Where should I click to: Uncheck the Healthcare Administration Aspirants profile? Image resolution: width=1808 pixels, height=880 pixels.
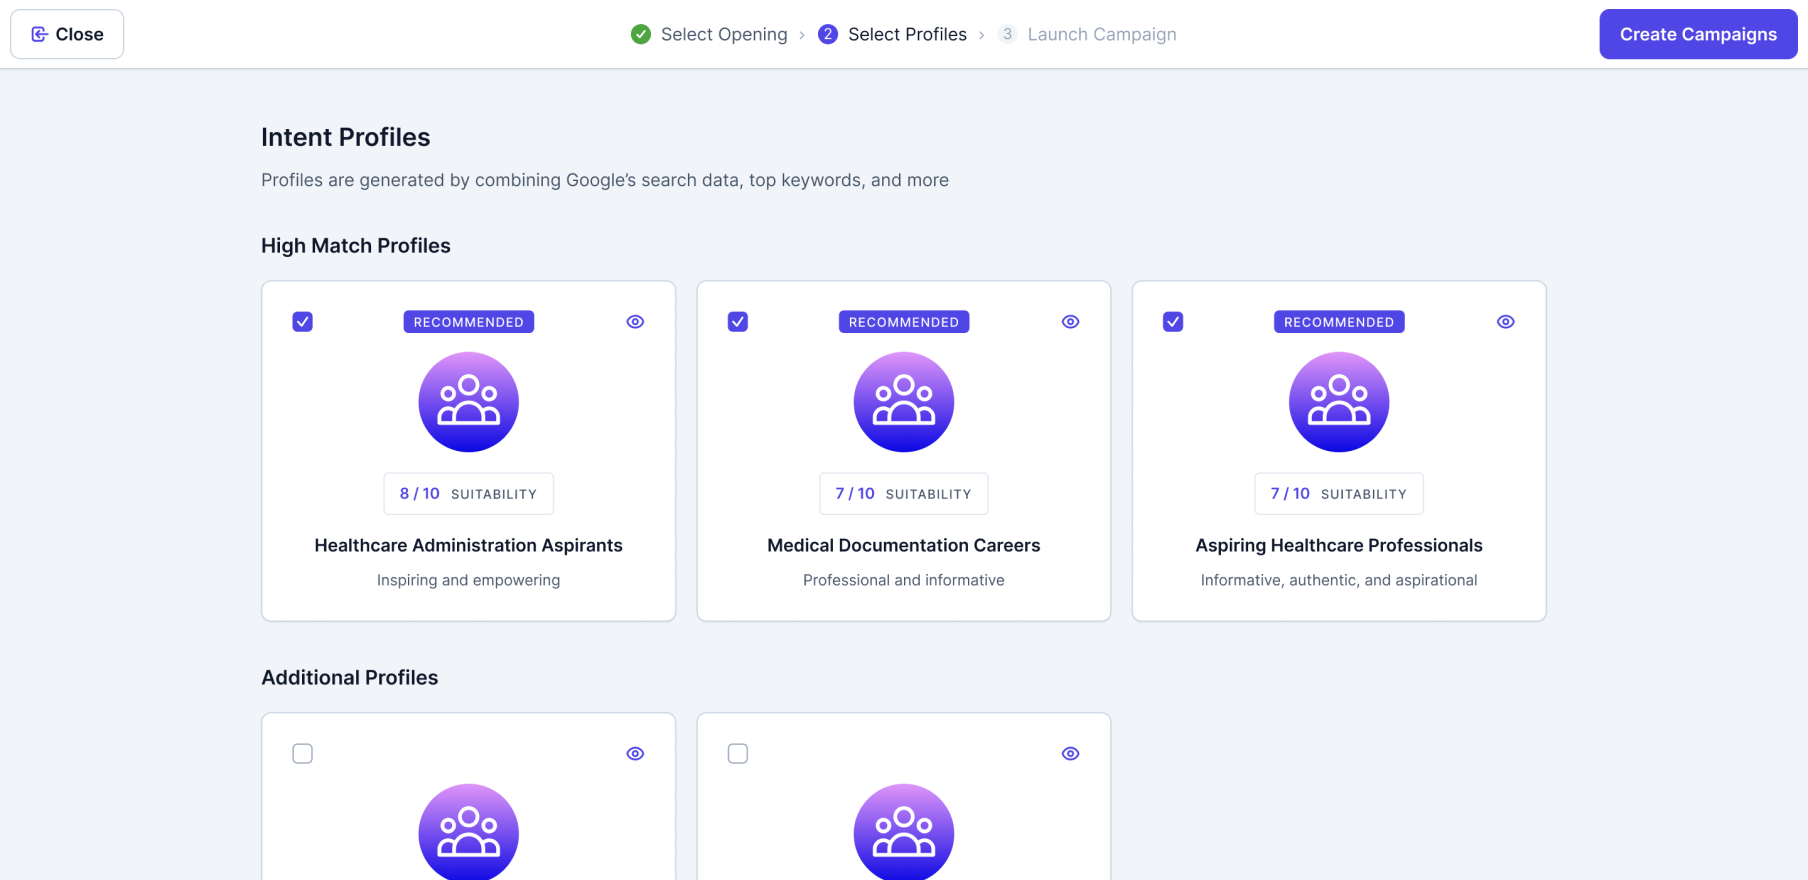(x=303, y=322)
